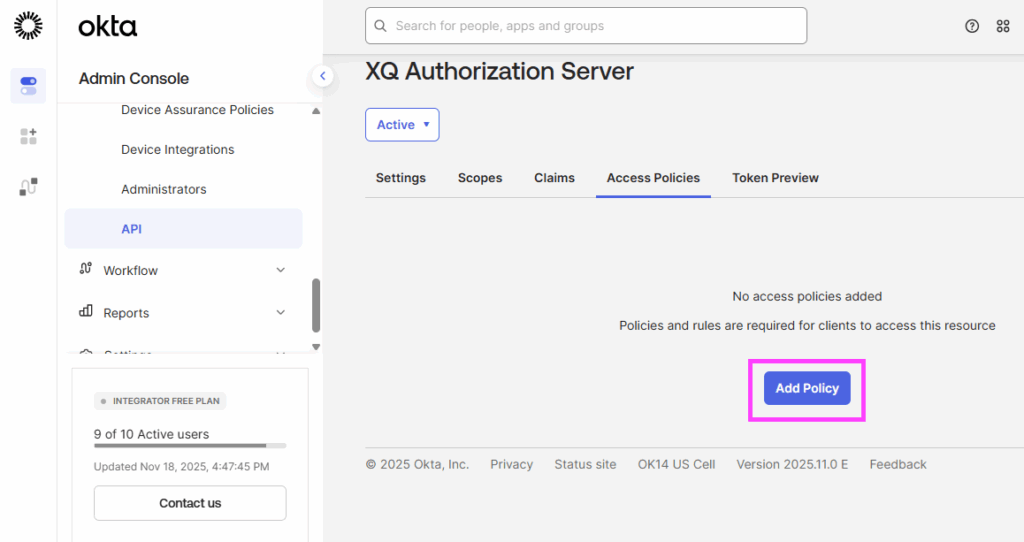Select Device Integrations in the sidebar
This screenshot has height=542, width=1024.
coord(177,150)
